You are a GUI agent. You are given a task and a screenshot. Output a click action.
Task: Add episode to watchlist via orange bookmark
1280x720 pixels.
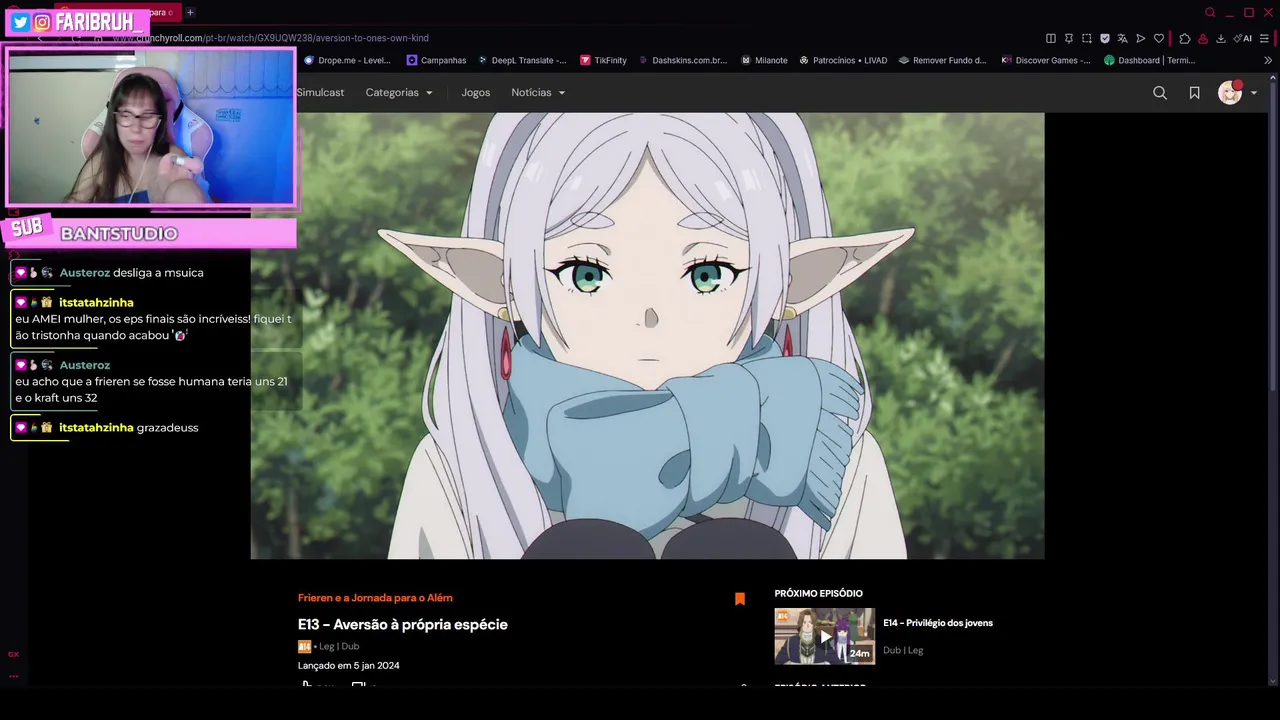tap(740, 599)
